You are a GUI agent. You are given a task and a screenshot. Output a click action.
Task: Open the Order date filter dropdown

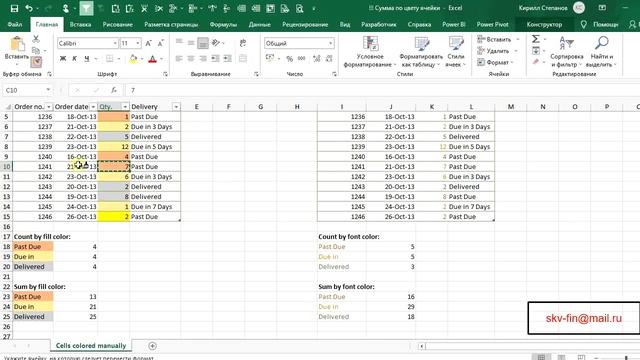click(x=93, y=107)
